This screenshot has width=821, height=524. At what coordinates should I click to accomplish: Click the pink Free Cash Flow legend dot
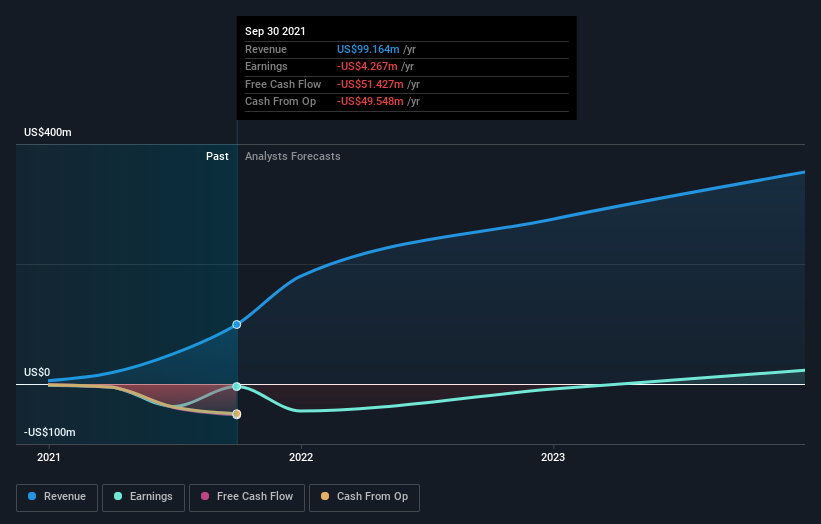coord(205,496)
